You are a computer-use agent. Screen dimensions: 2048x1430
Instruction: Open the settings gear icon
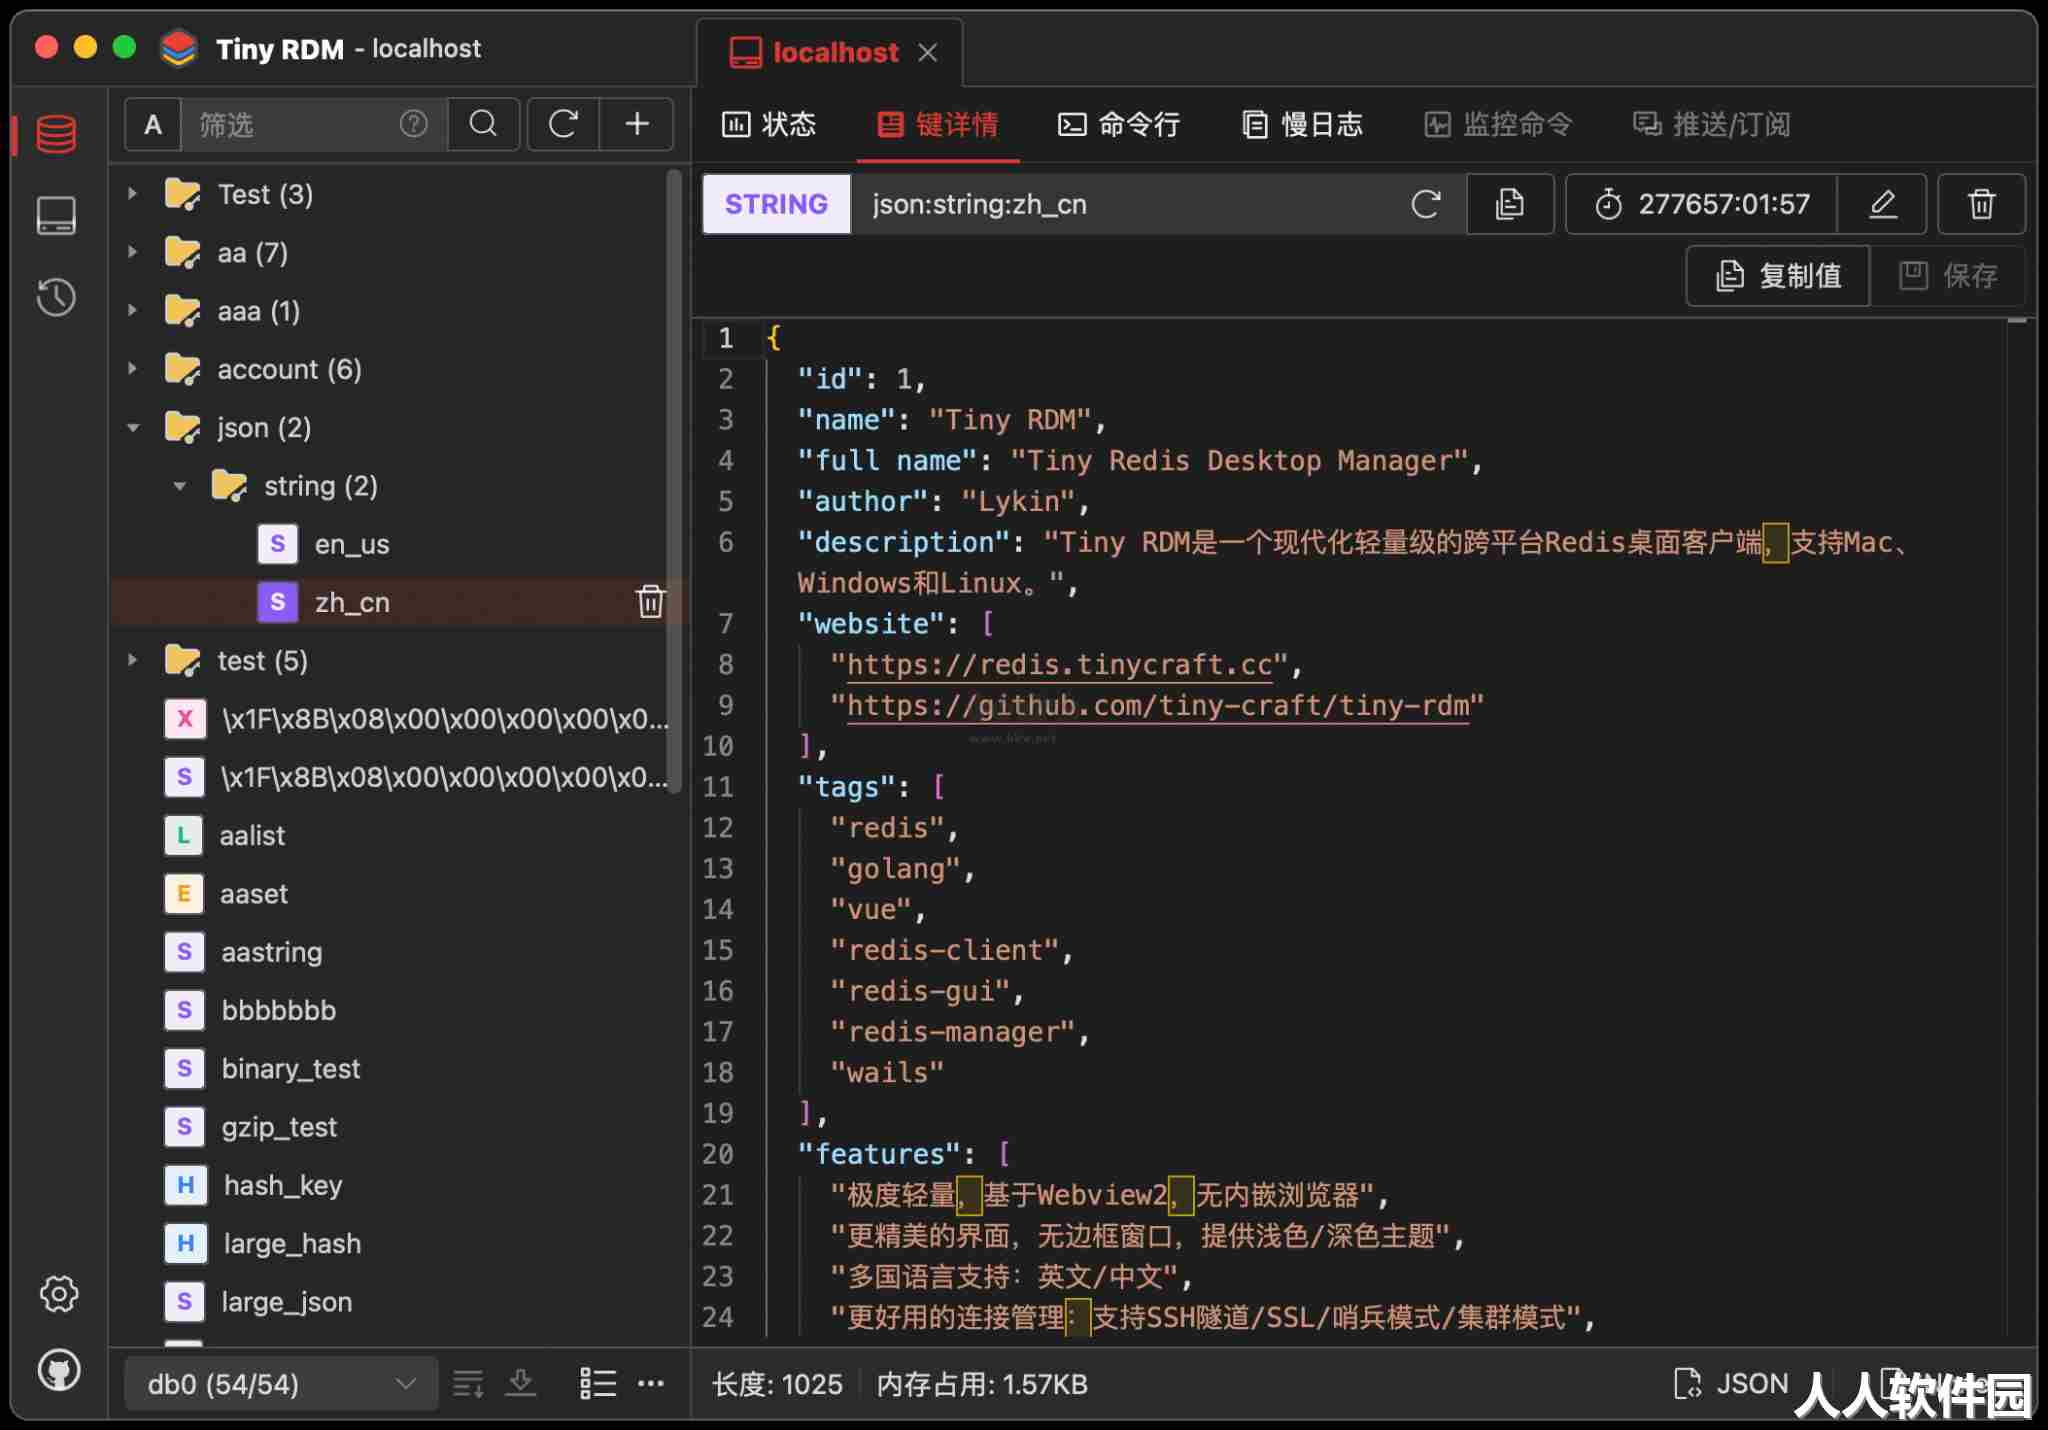(x=59, y=1293)
